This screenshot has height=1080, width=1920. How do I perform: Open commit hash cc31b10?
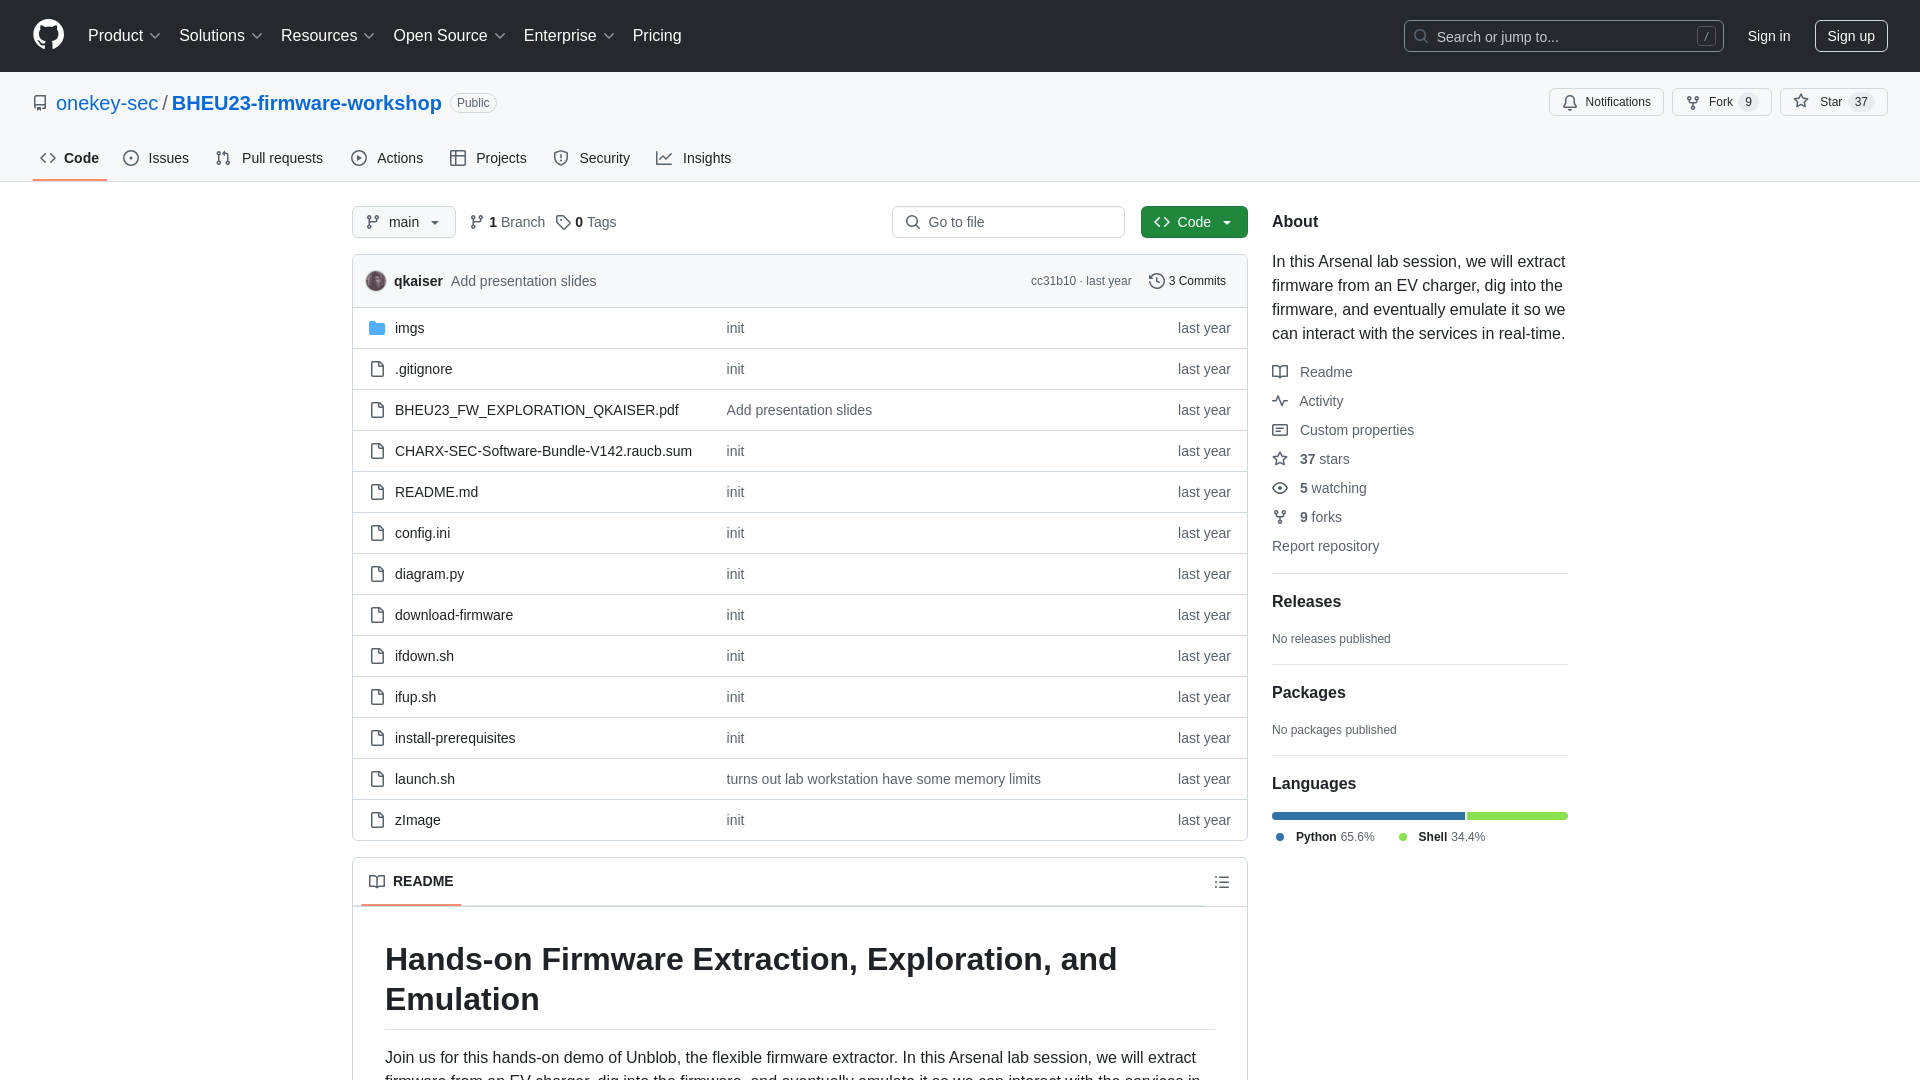tap(1053, 281)
